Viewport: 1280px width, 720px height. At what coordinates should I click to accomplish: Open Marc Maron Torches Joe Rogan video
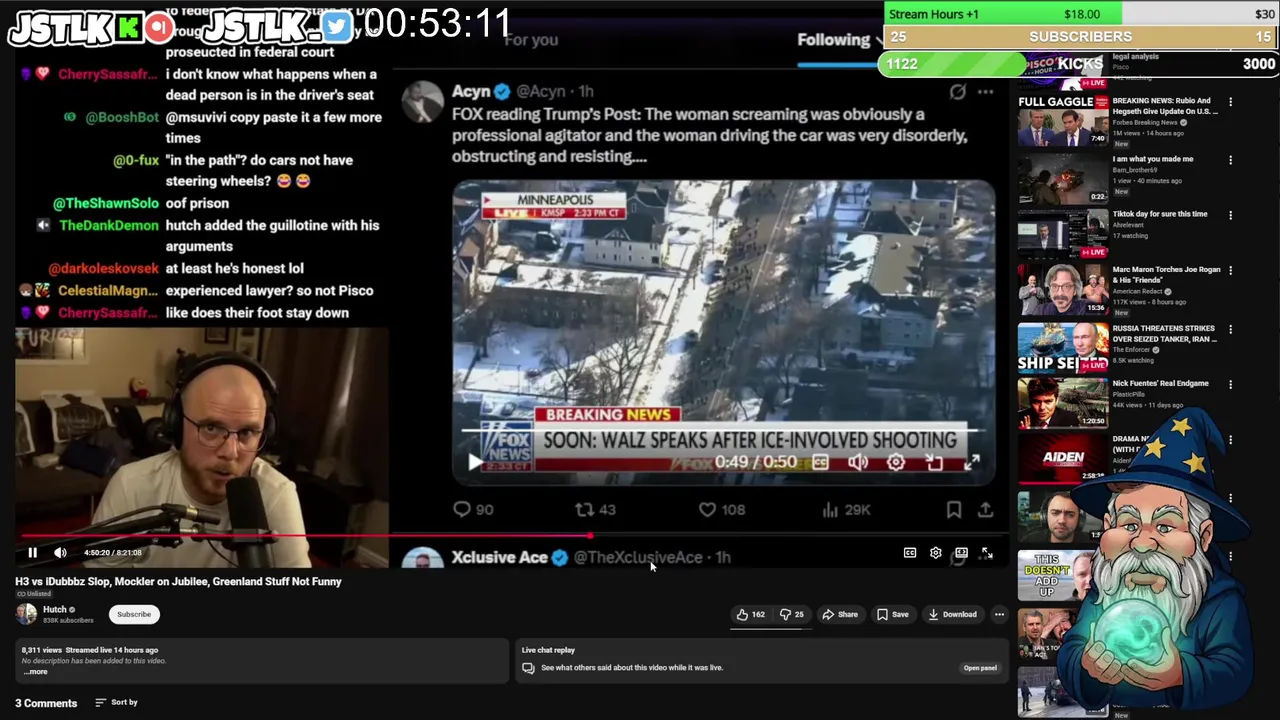(x=1165, y=275)
